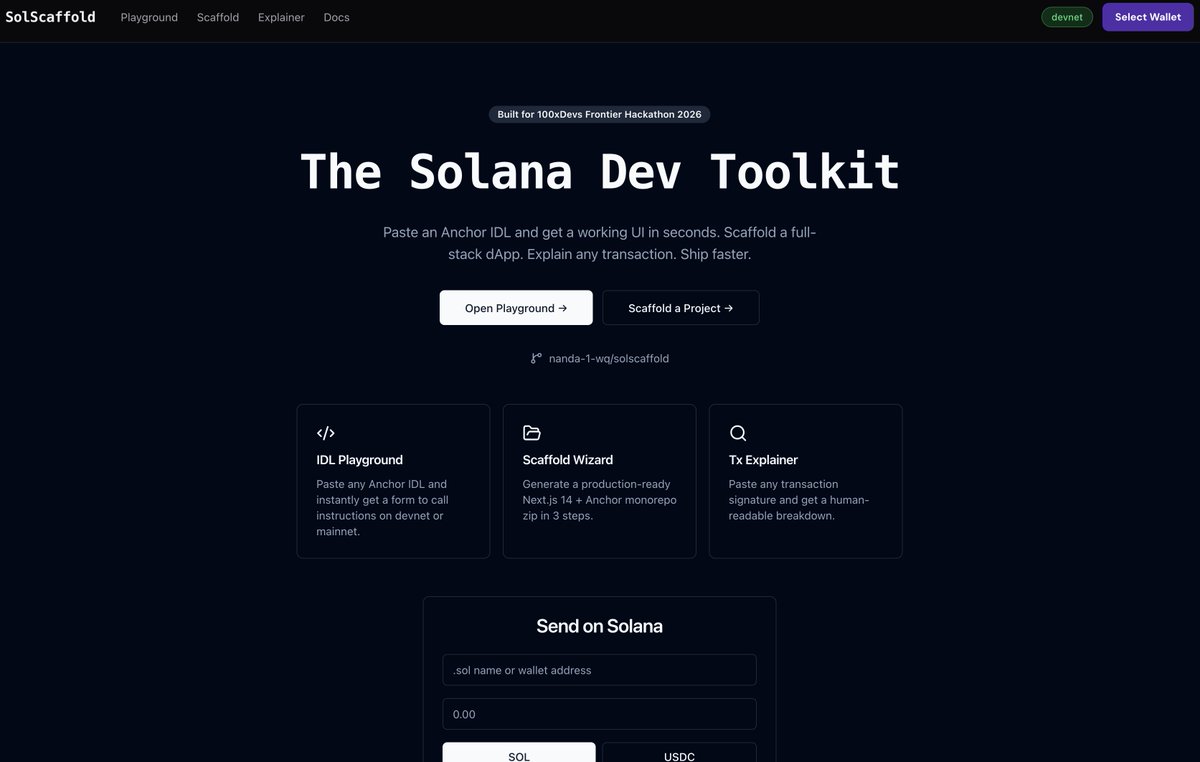Click Scaffold a Project button

(x=681, y=308)
